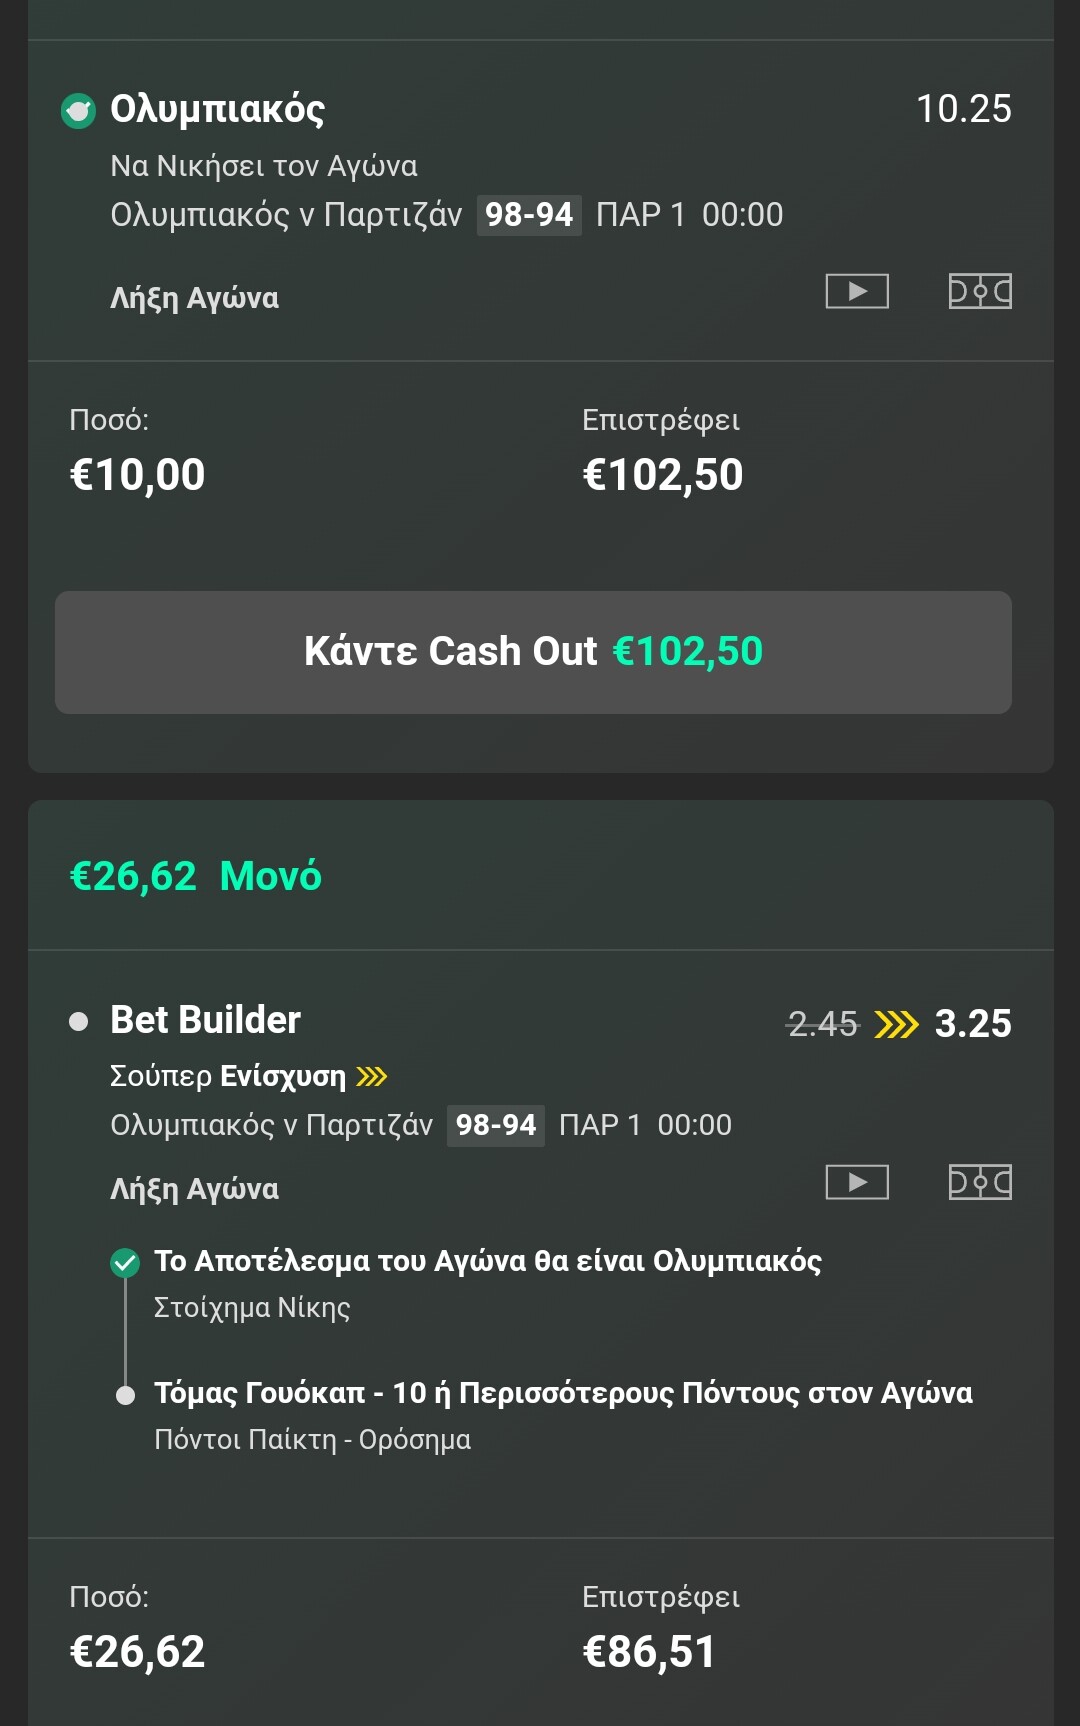Screen dimensions: 1080x1726
Task: Tap Τόμας Γουόκαπ 10 points selection
Action: (563, 1393)
